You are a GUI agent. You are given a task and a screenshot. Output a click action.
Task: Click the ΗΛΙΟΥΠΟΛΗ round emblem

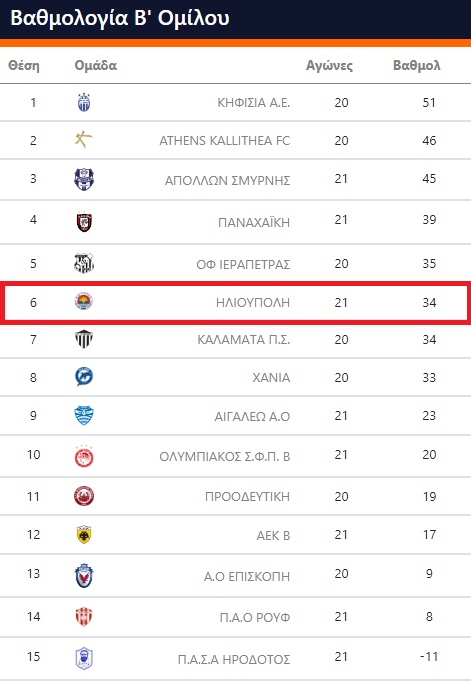pos(84,301)
